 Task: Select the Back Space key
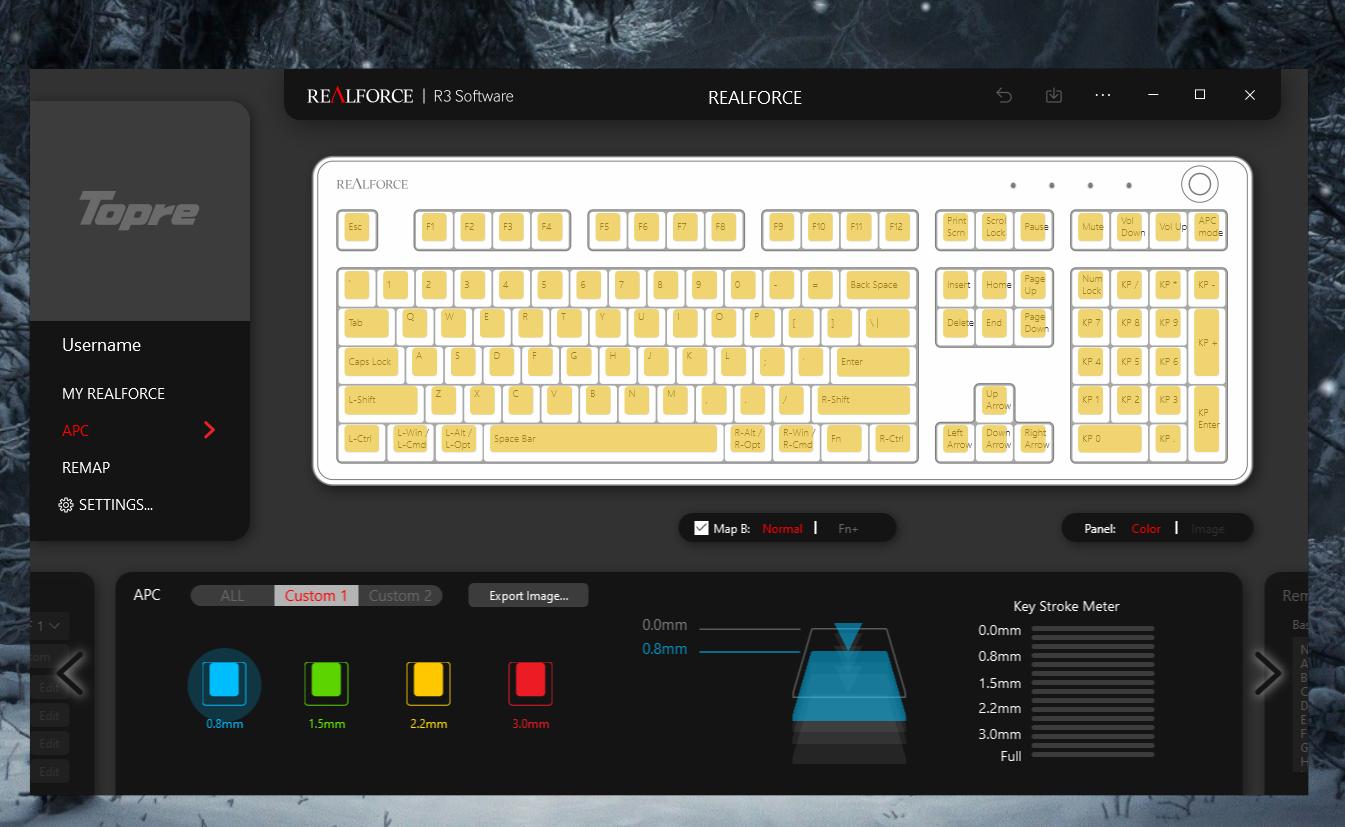coord(876,285)
